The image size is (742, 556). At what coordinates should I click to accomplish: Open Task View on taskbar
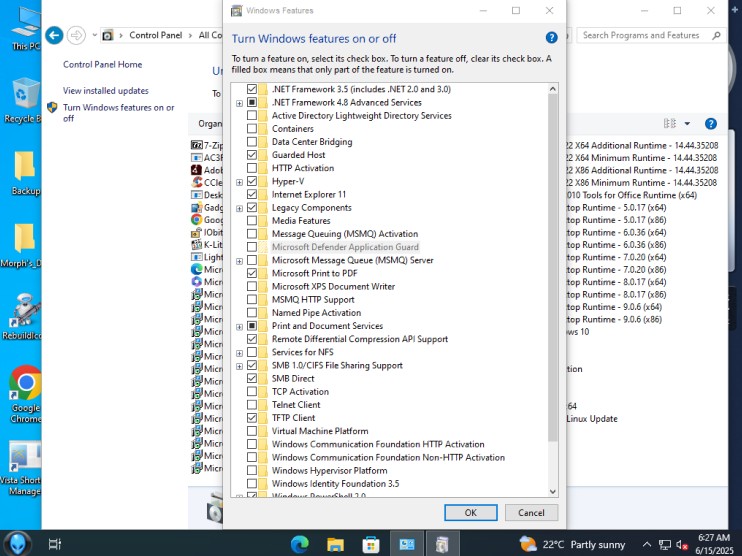click(55, 544)
